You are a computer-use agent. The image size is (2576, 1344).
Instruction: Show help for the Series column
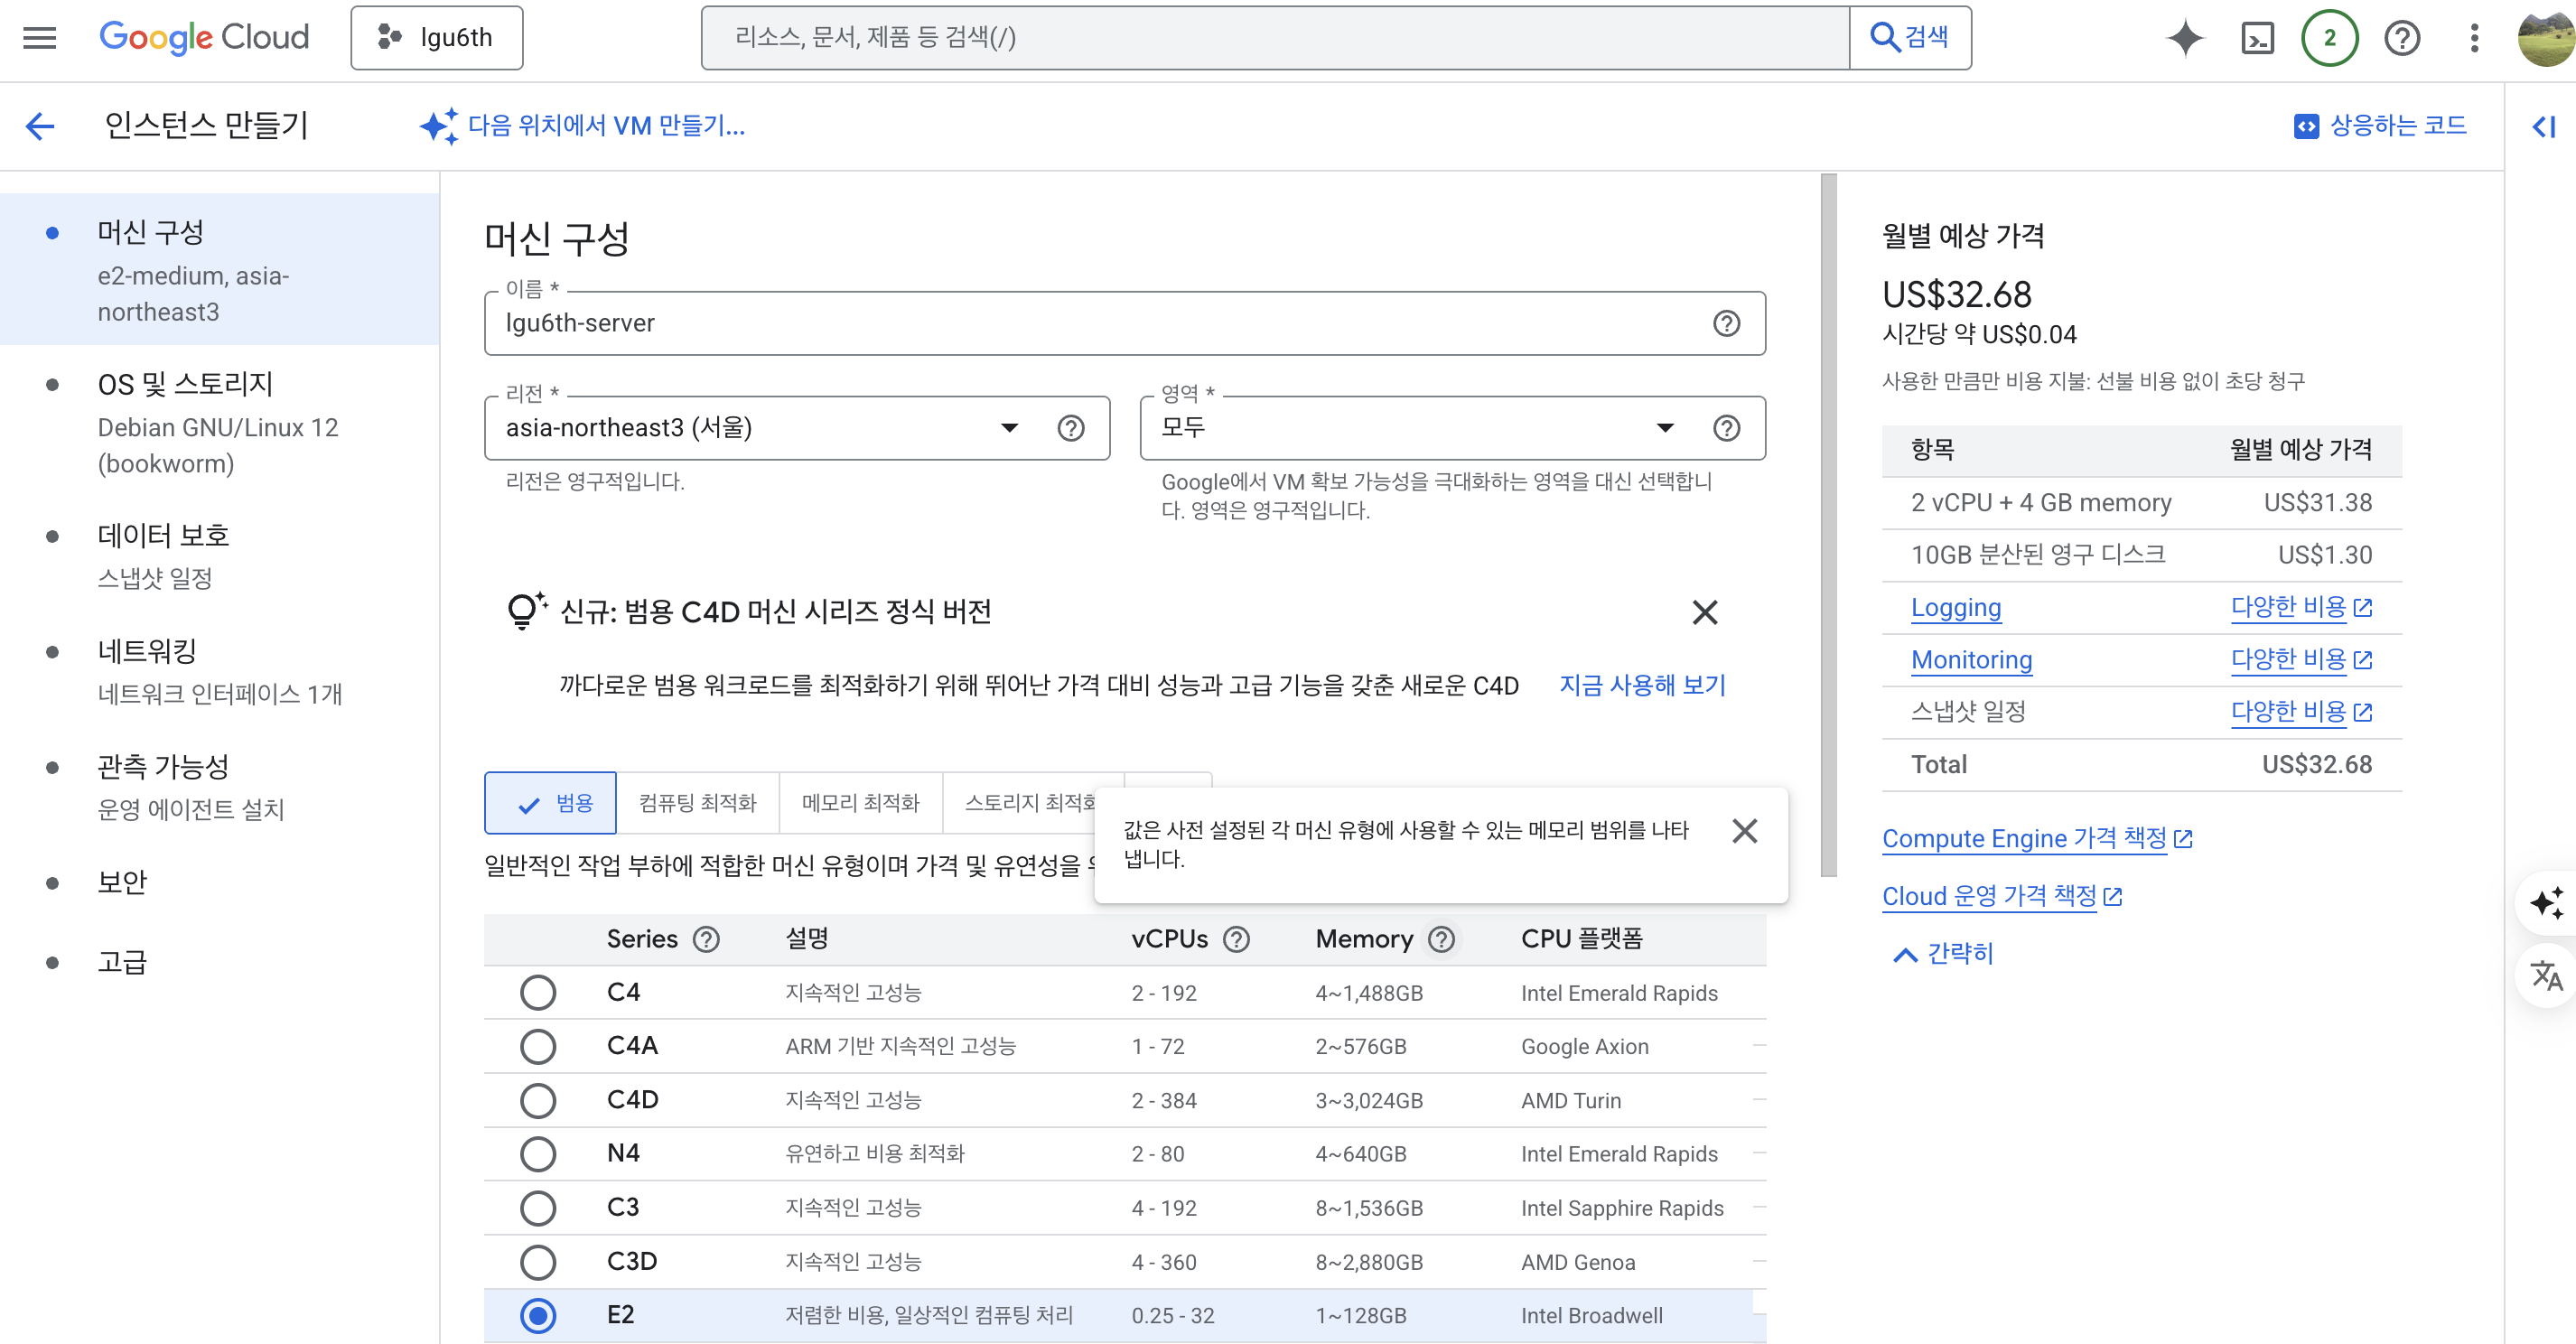pos(706,939)
